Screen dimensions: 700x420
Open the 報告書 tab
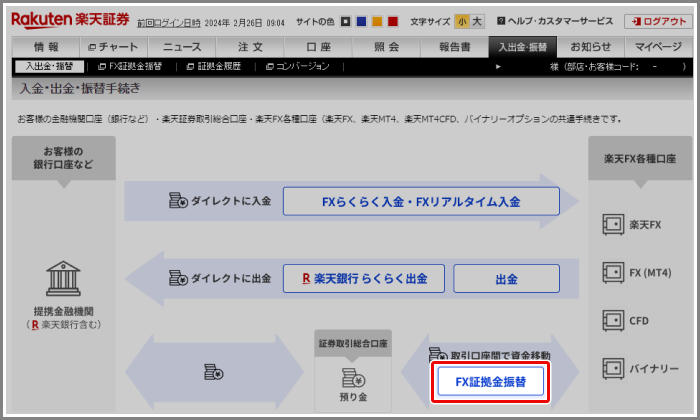[454, 47]
